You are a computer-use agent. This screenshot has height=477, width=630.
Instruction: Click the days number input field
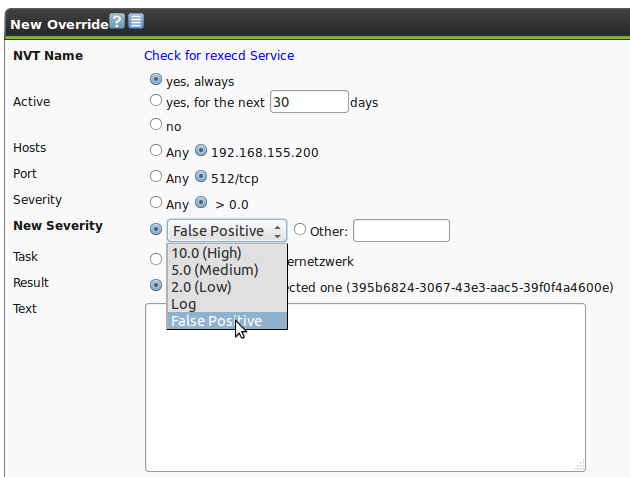308,102
